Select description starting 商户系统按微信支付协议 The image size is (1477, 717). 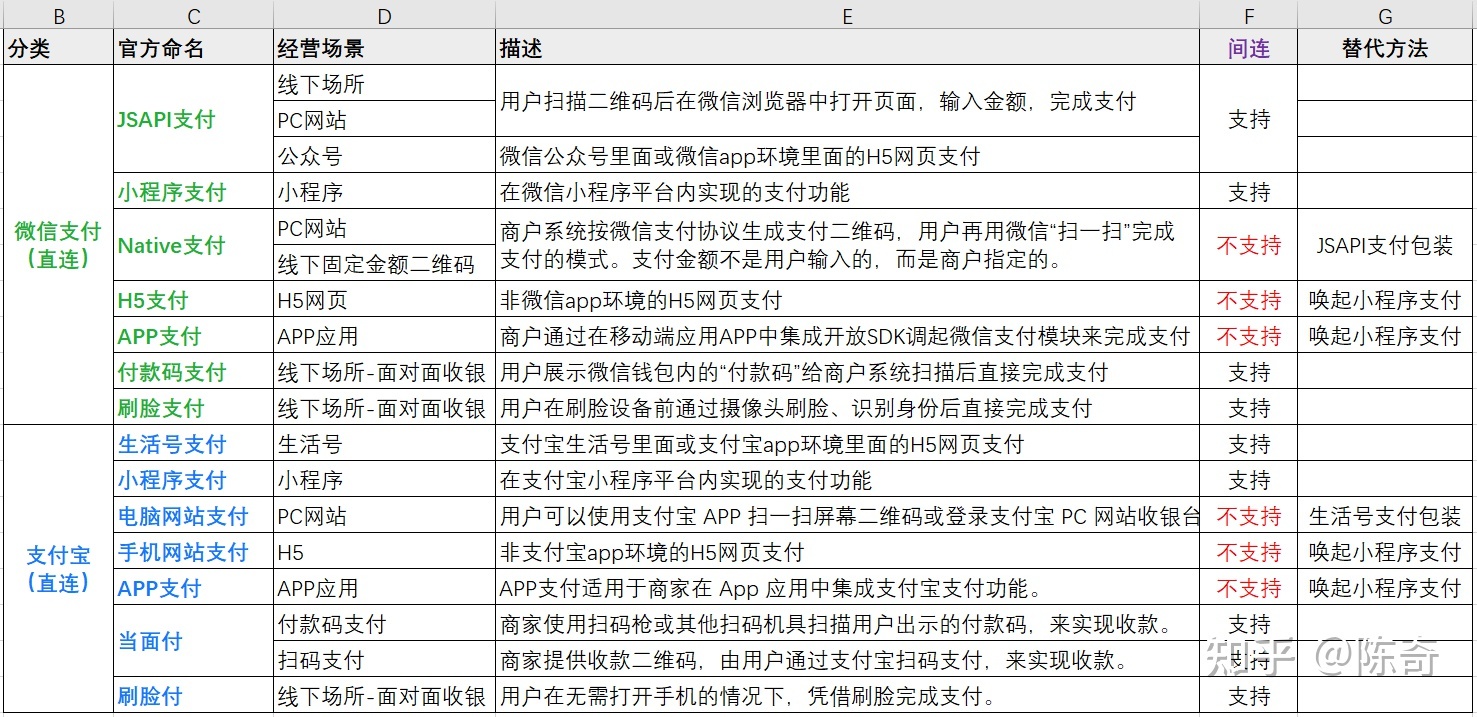[847, 245]
